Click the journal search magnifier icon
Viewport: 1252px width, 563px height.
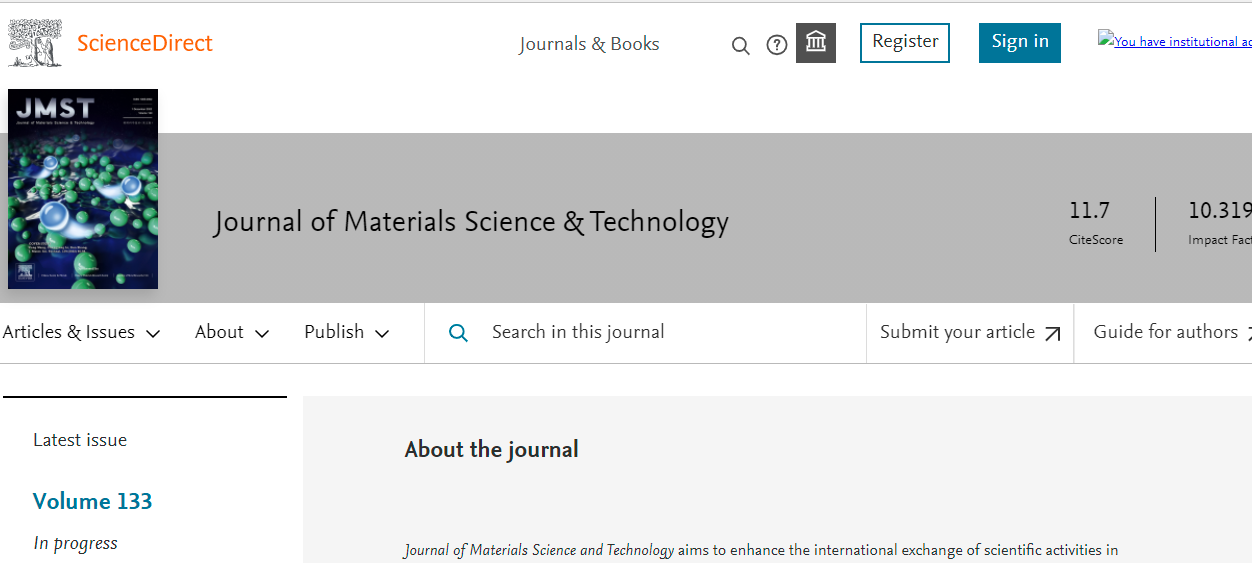pos(458,333)
